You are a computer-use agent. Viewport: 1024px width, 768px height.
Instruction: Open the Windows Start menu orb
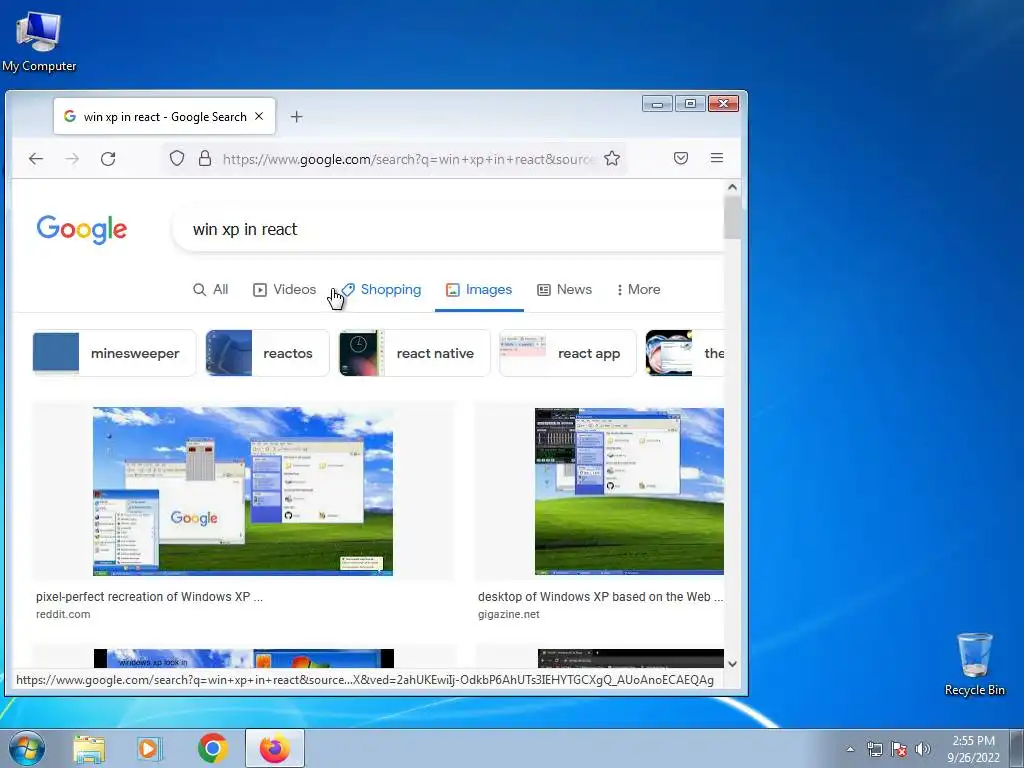tap(27, 748)
